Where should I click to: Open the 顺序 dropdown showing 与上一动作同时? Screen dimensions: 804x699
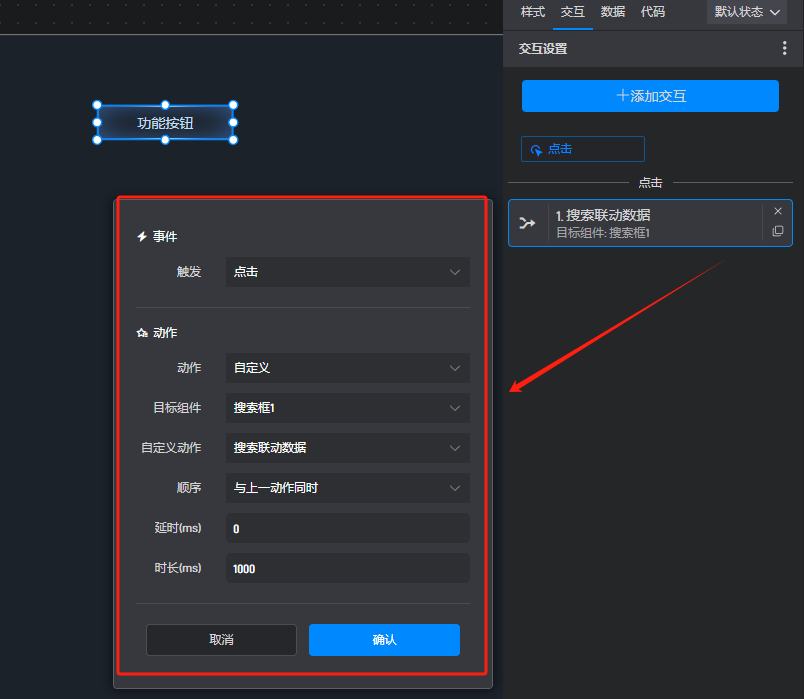pos(348,488)
